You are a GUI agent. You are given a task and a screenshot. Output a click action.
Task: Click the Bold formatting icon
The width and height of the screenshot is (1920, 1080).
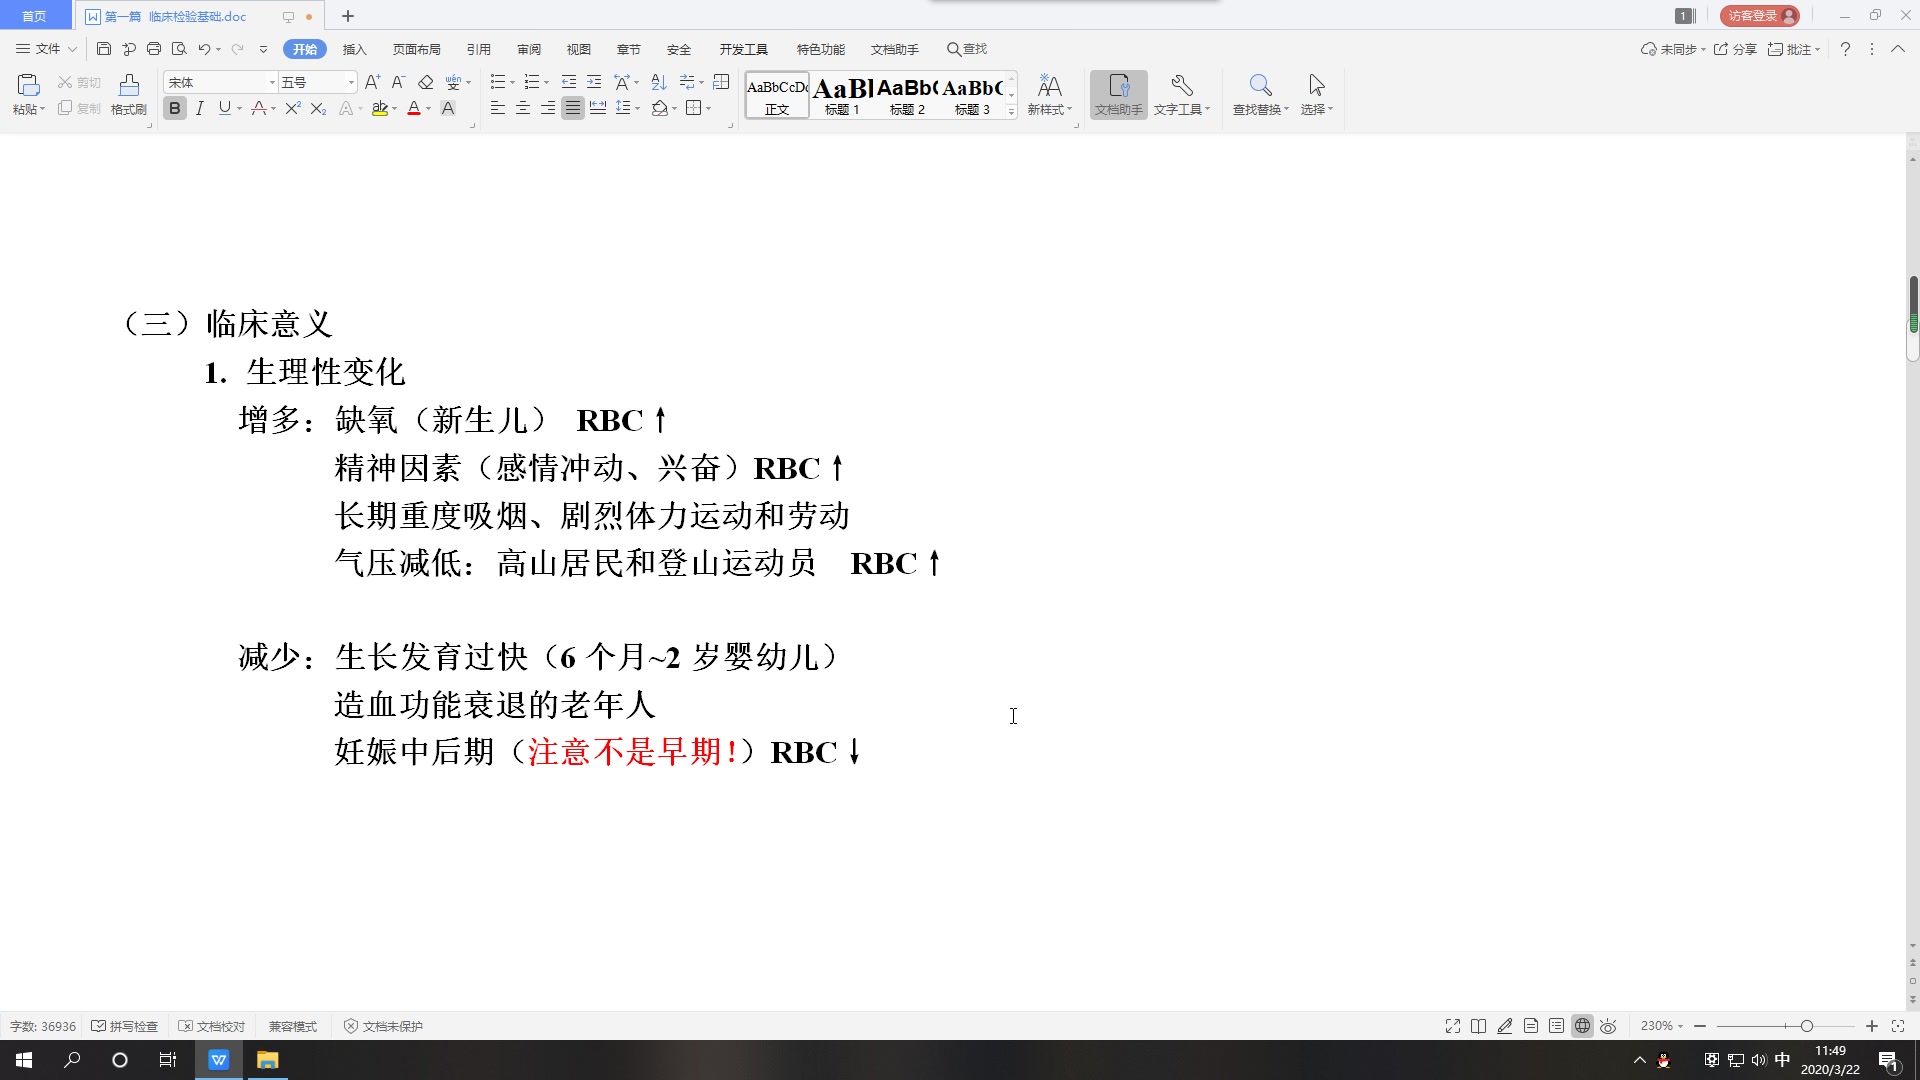tap(174, 108)
